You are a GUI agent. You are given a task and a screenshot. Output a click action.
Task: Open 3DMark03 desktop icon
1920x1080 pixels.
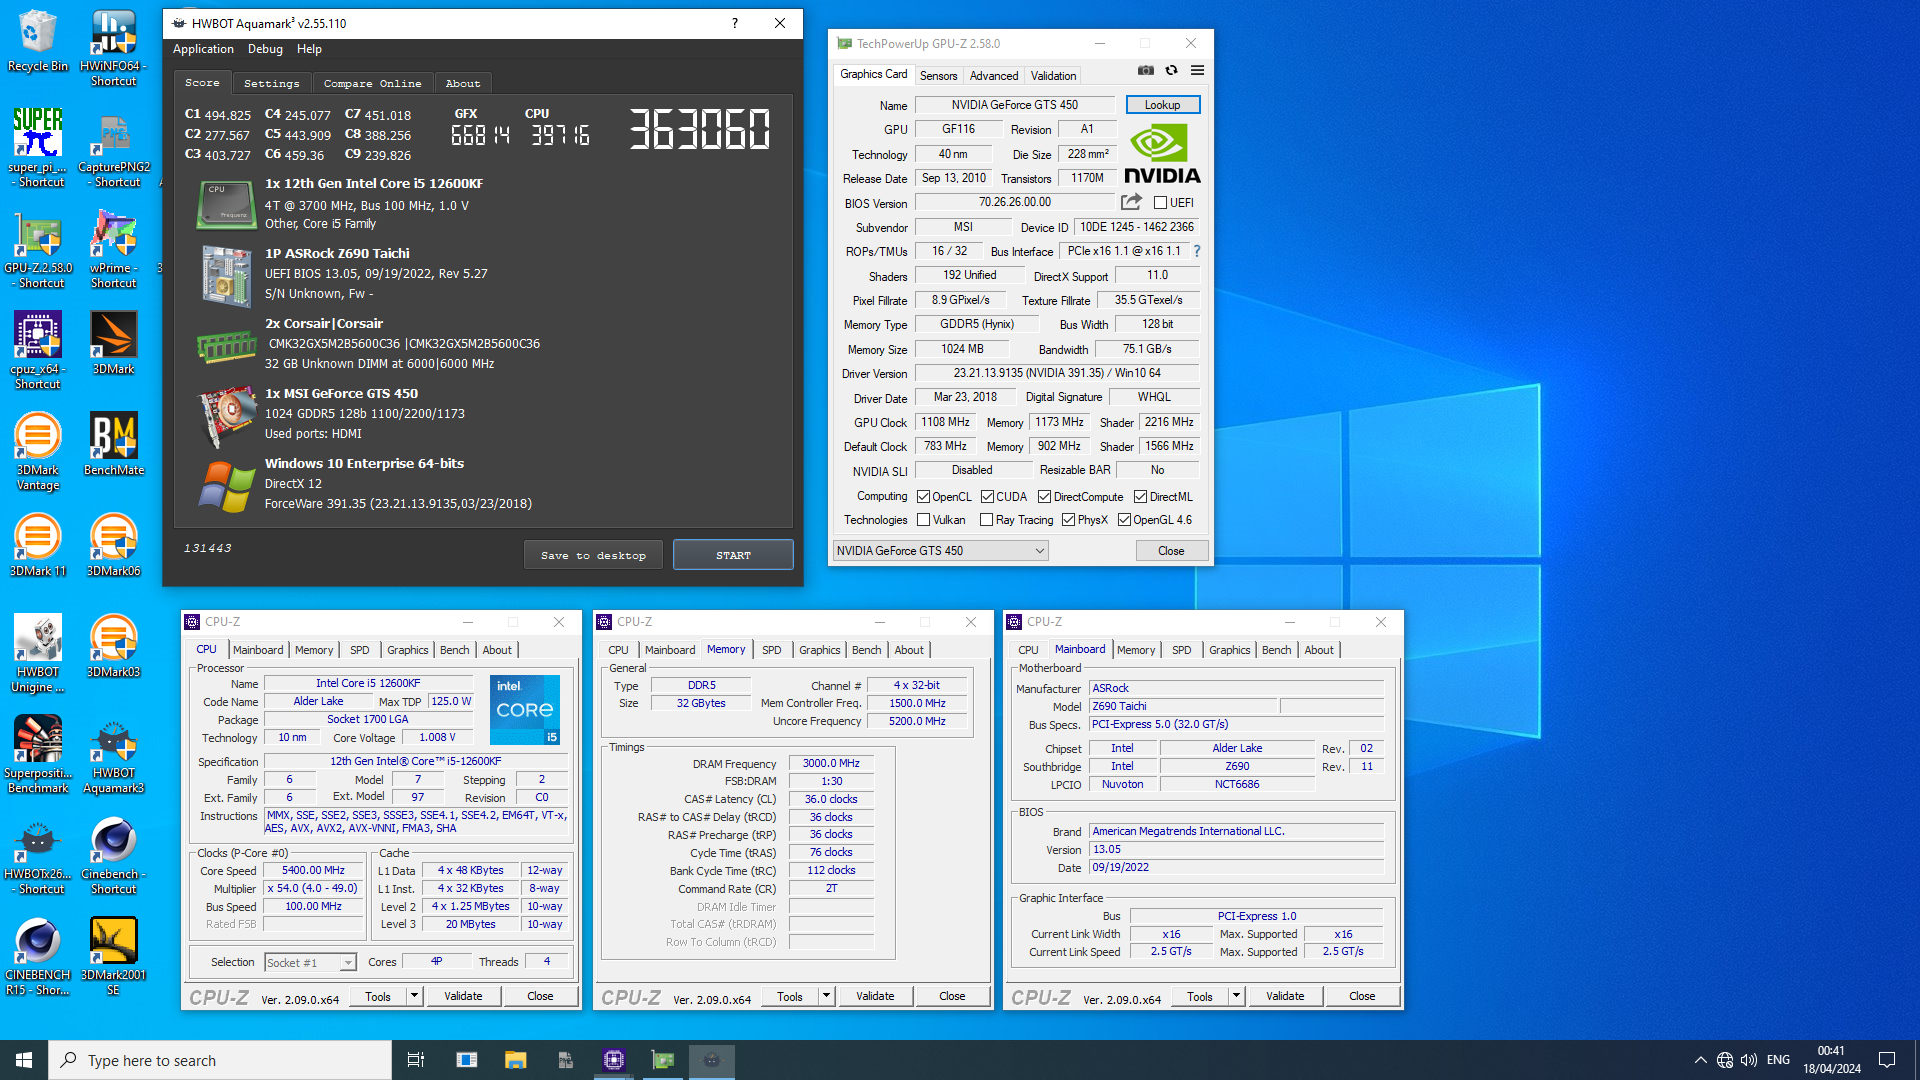point(113,646)
